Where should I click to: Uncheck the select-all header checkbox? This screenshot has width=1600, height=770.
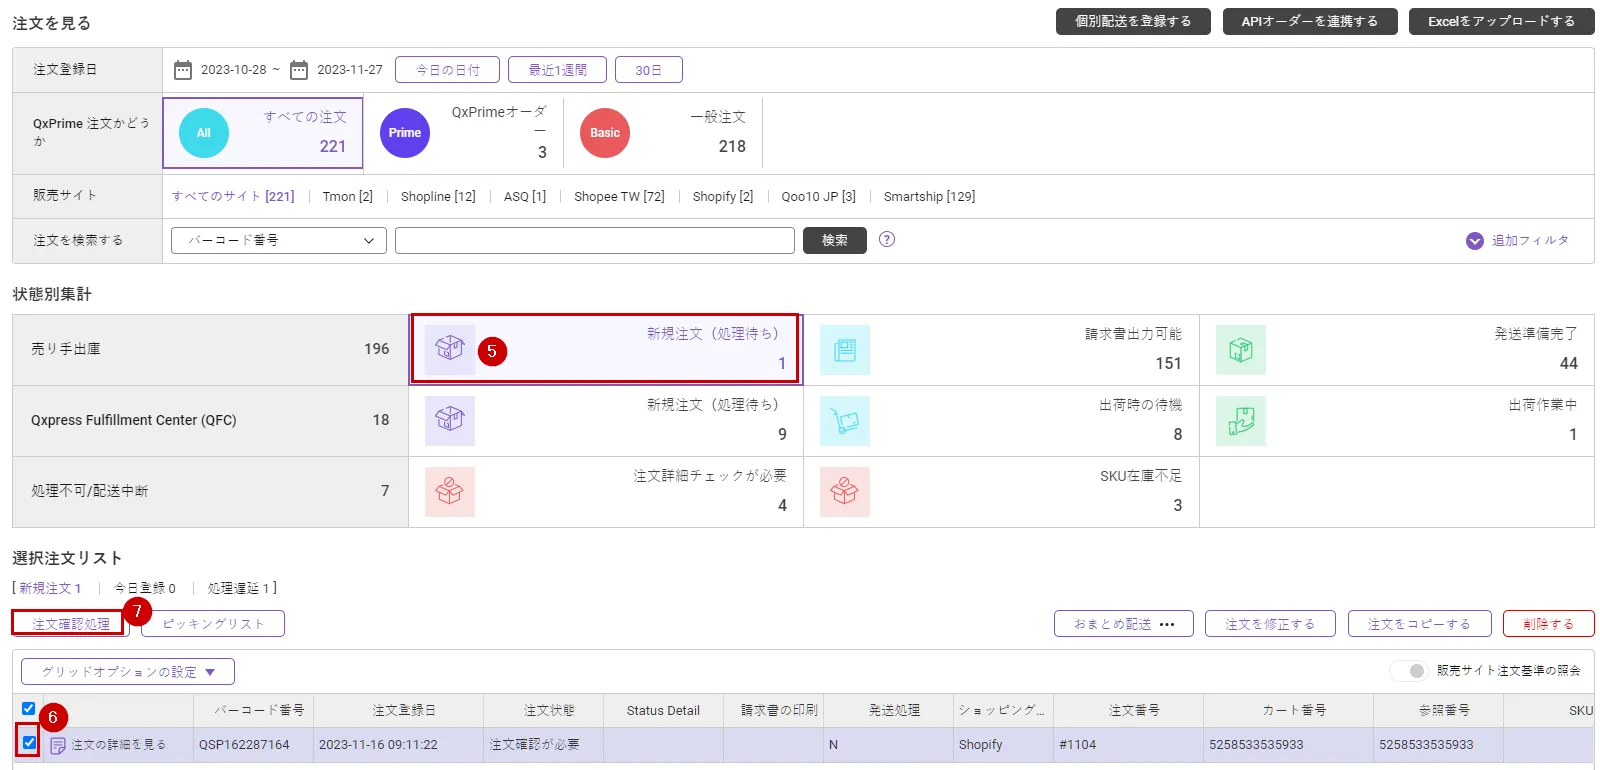(29, 709)
